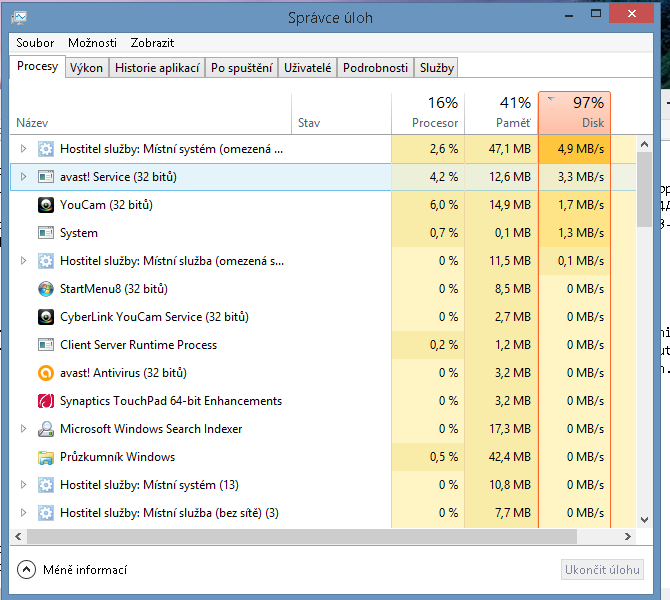Click the Synaptics TouchPad red icon
Viewport: 670px width, 600px height.
pyautogui.click(x=45, y=401)
